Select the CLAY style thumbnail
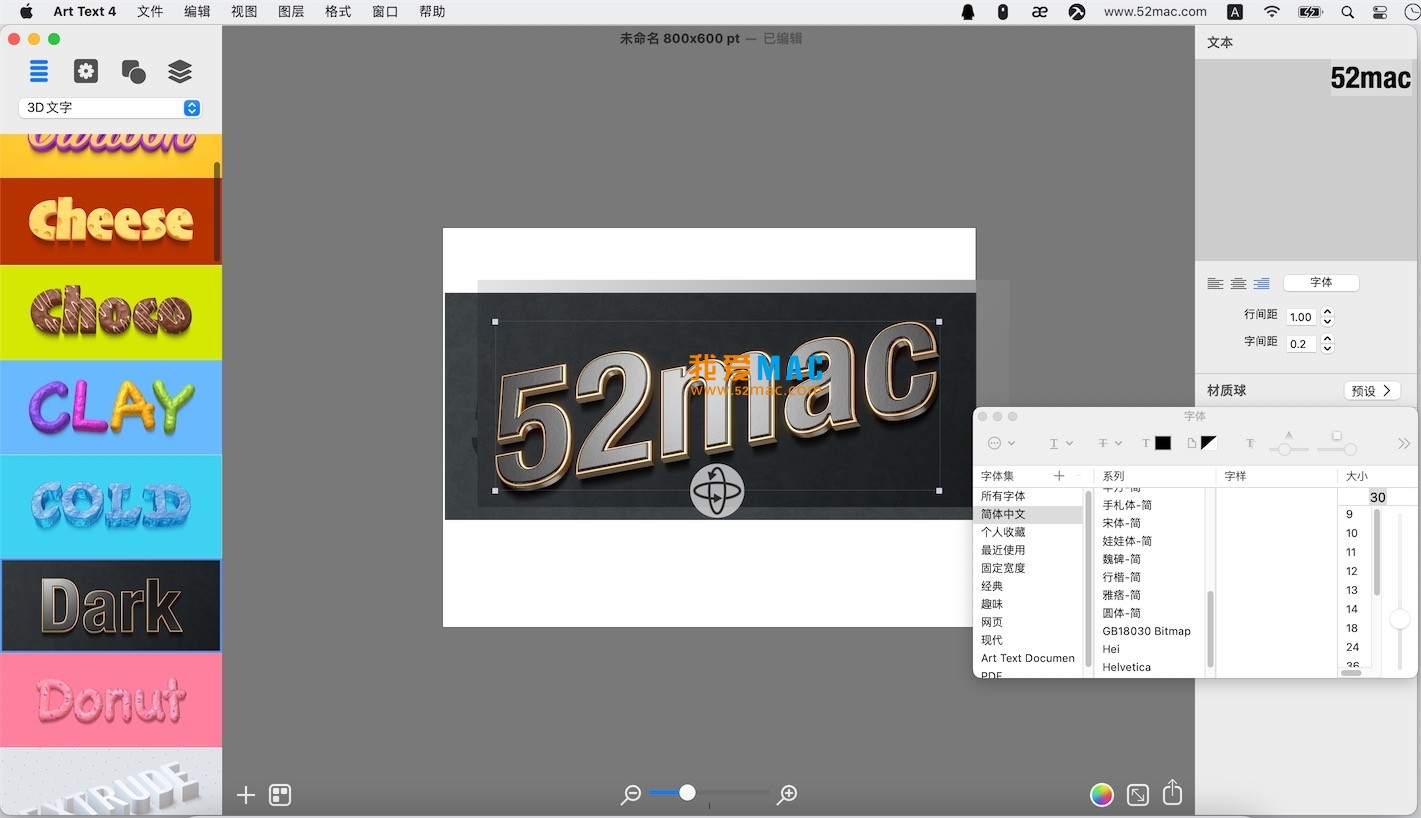This screenshot has height=818, width=1421. click(x=110, y=407)
